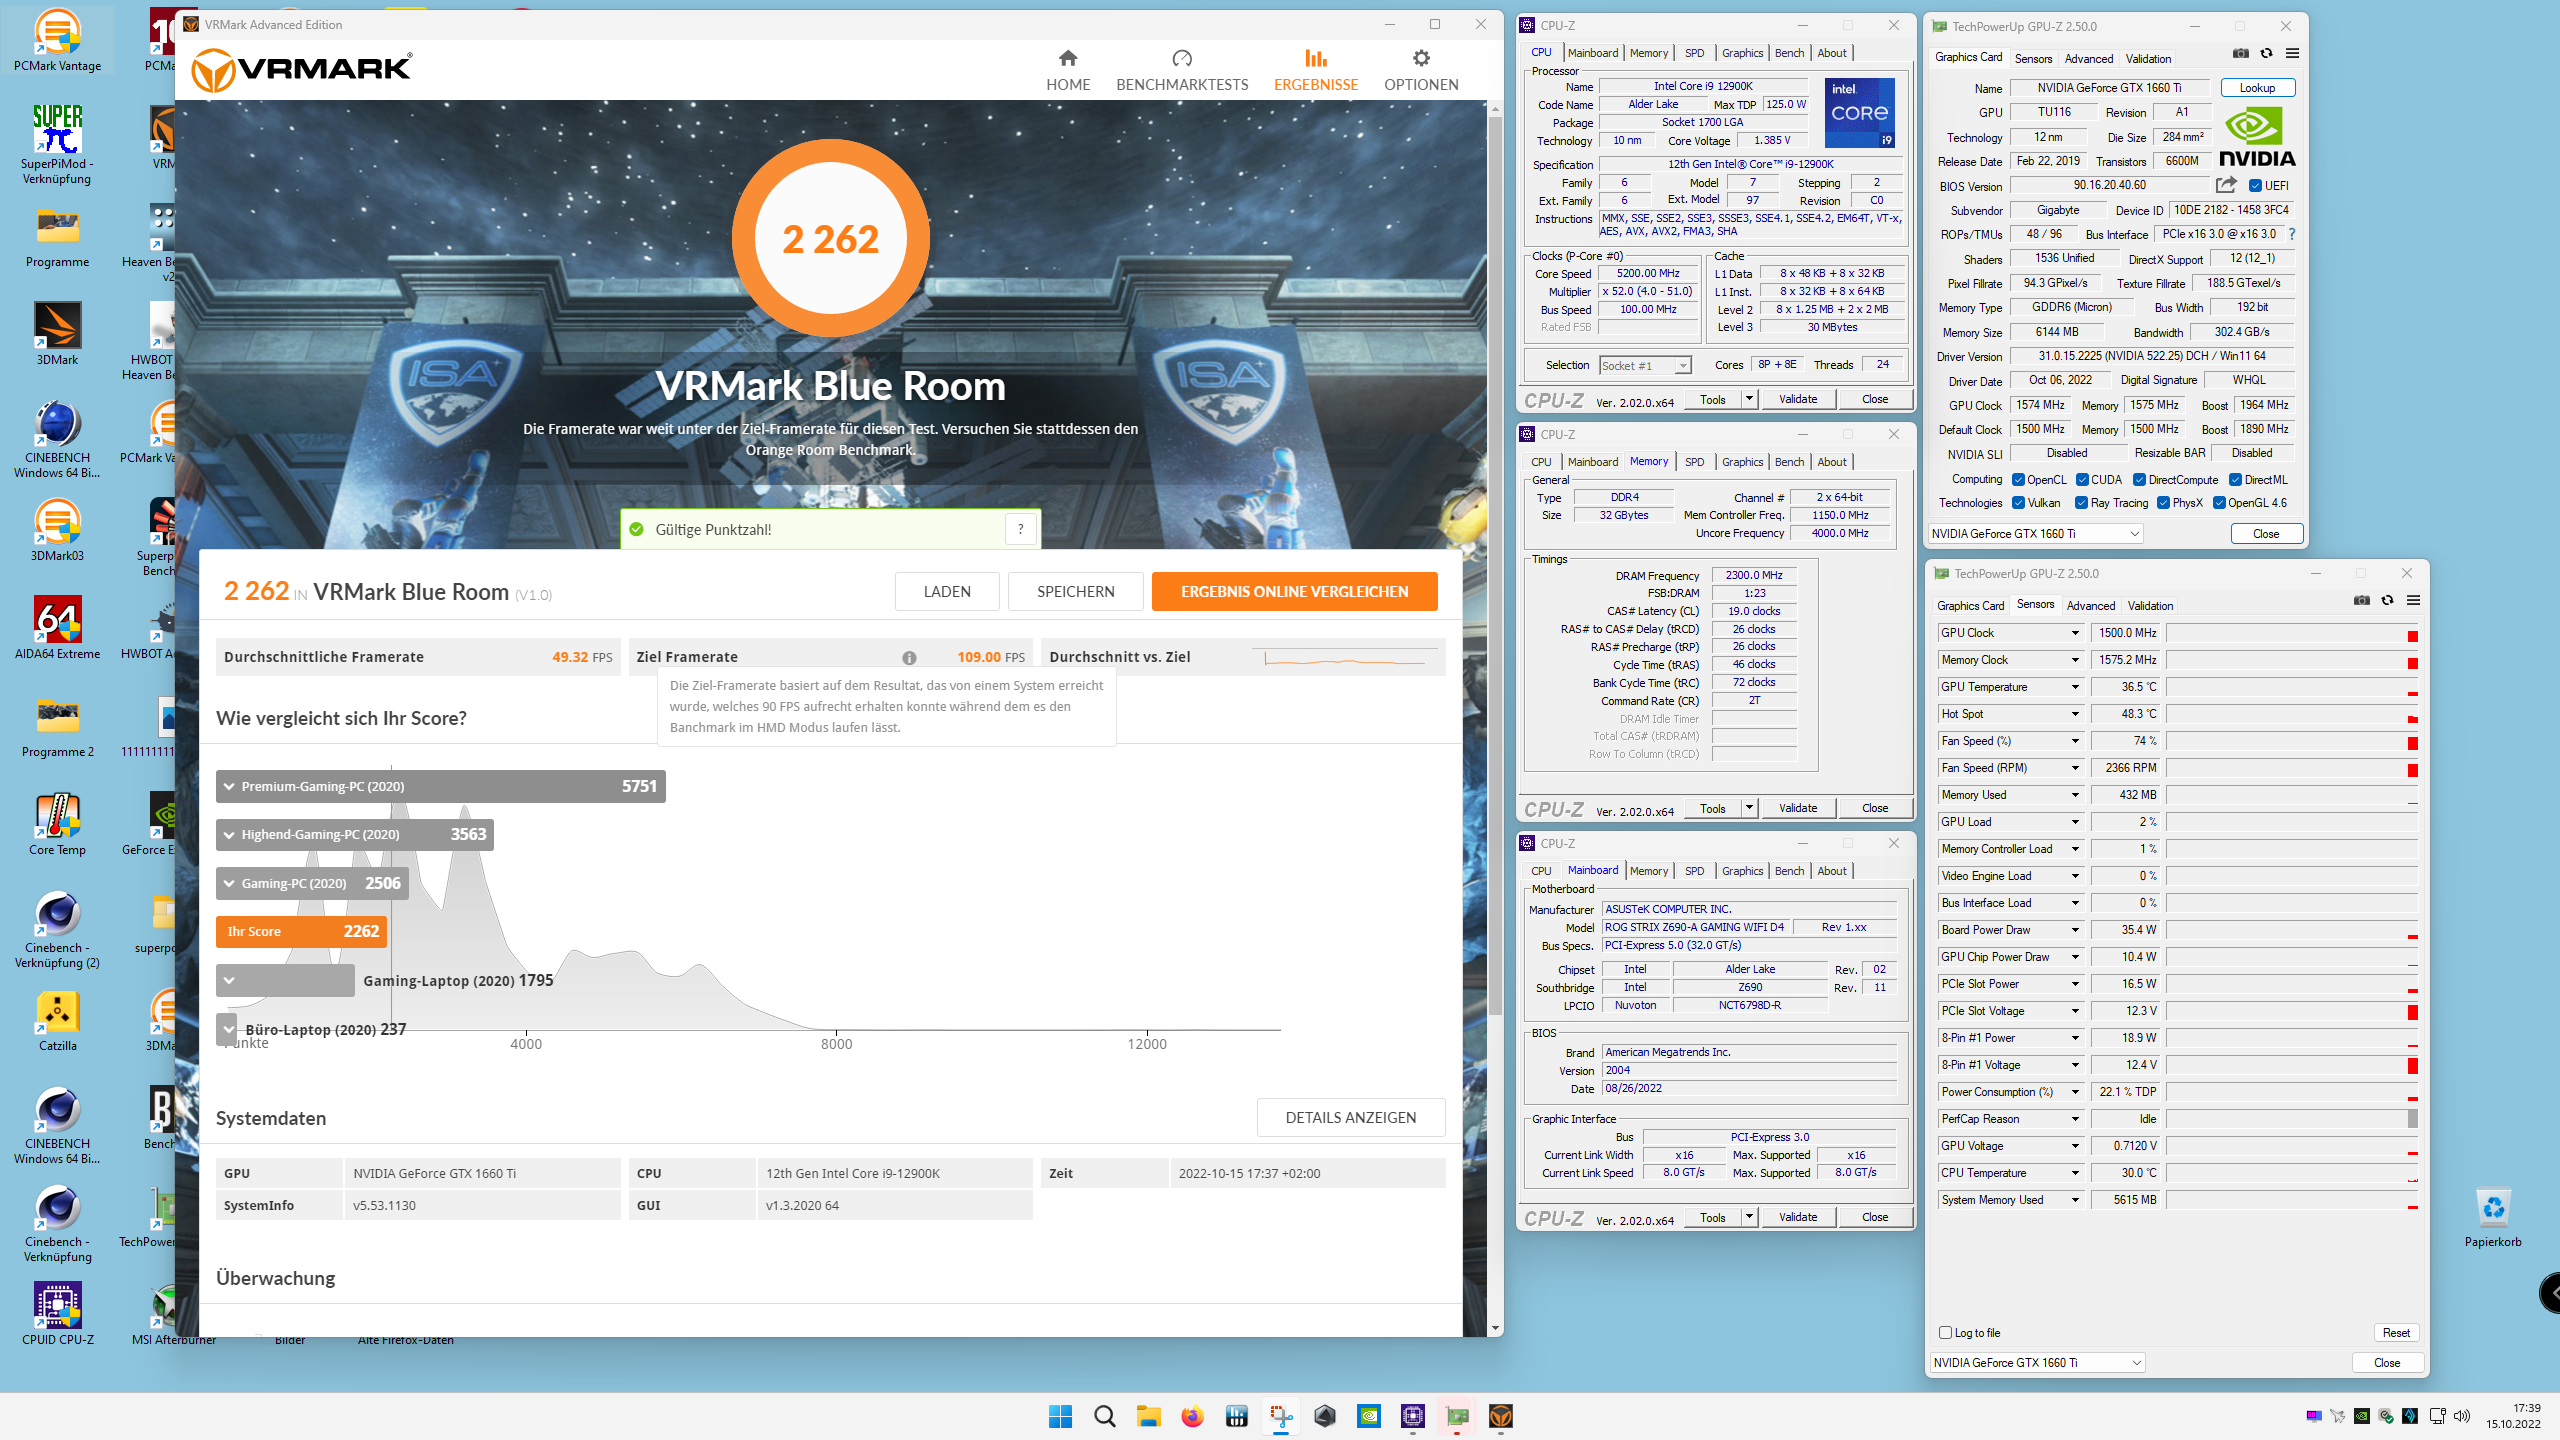Screen dimensions: 2560x1440
Task: Toggle UEFI checkbox in GPU-Z
Action: coord(2255,186)
